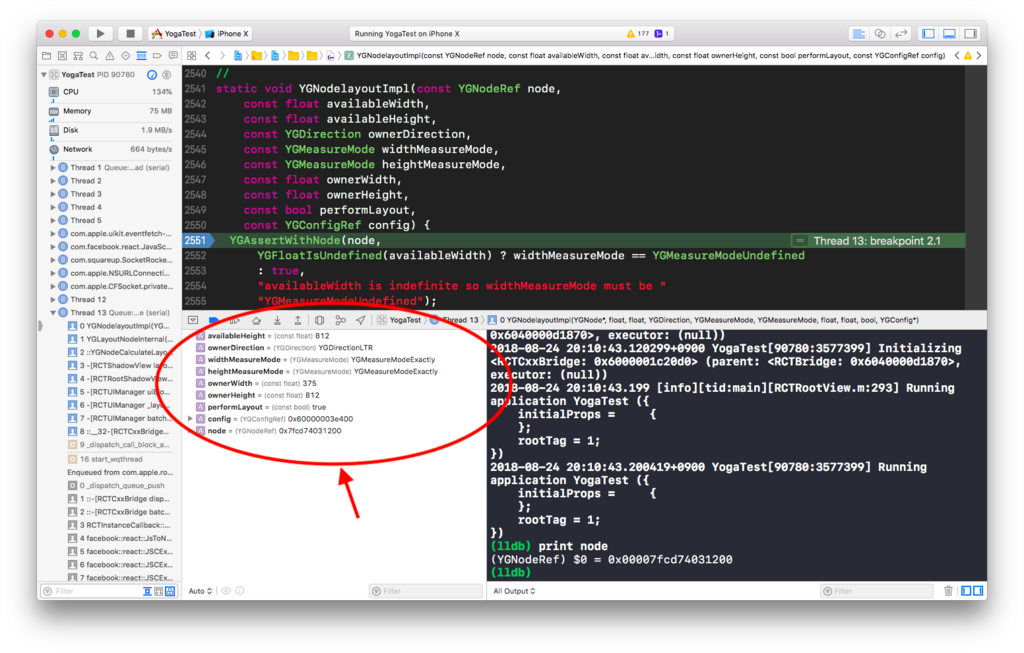Expand the config variable row
This screenshot has height=653, width=1024.
click(191, 419)
